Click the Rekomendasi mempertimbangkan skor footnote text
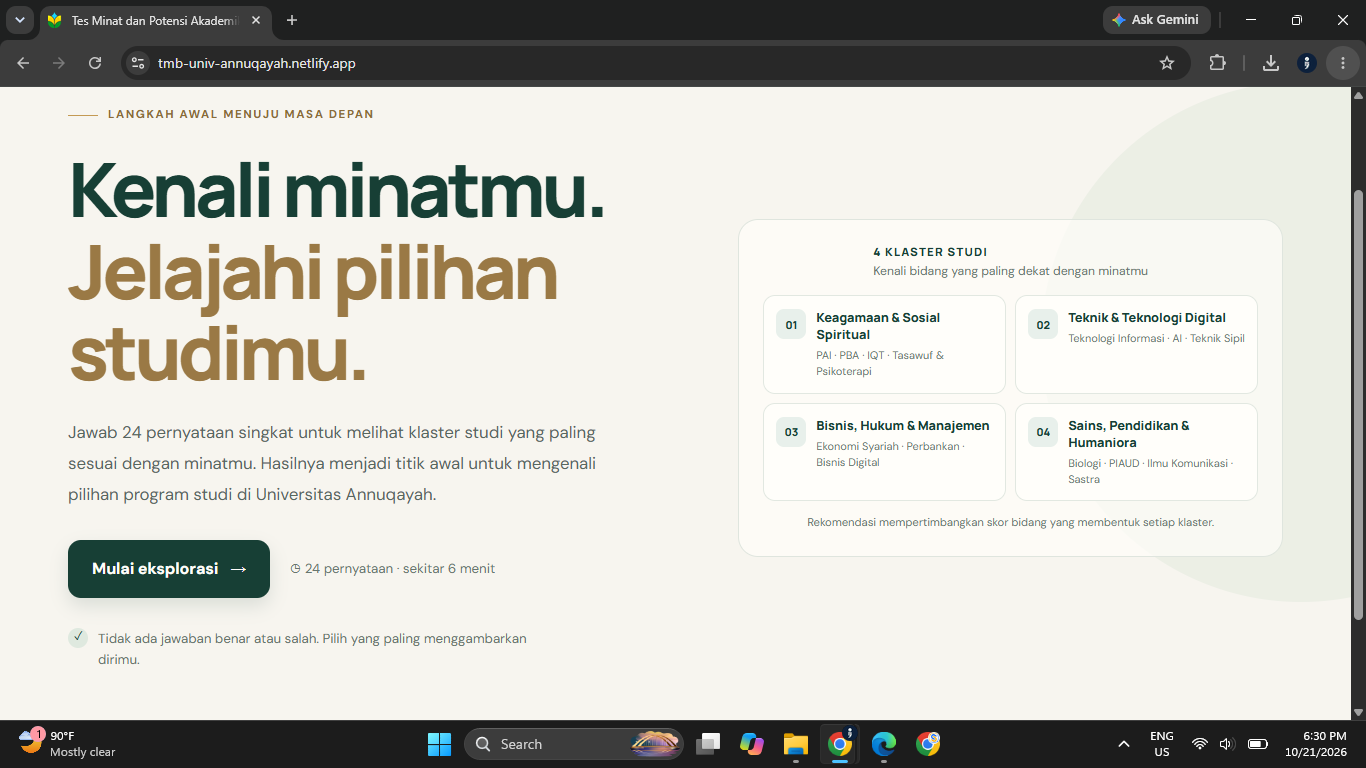The height and width of the screenshot is (768, 1366). pos(1010,522)
